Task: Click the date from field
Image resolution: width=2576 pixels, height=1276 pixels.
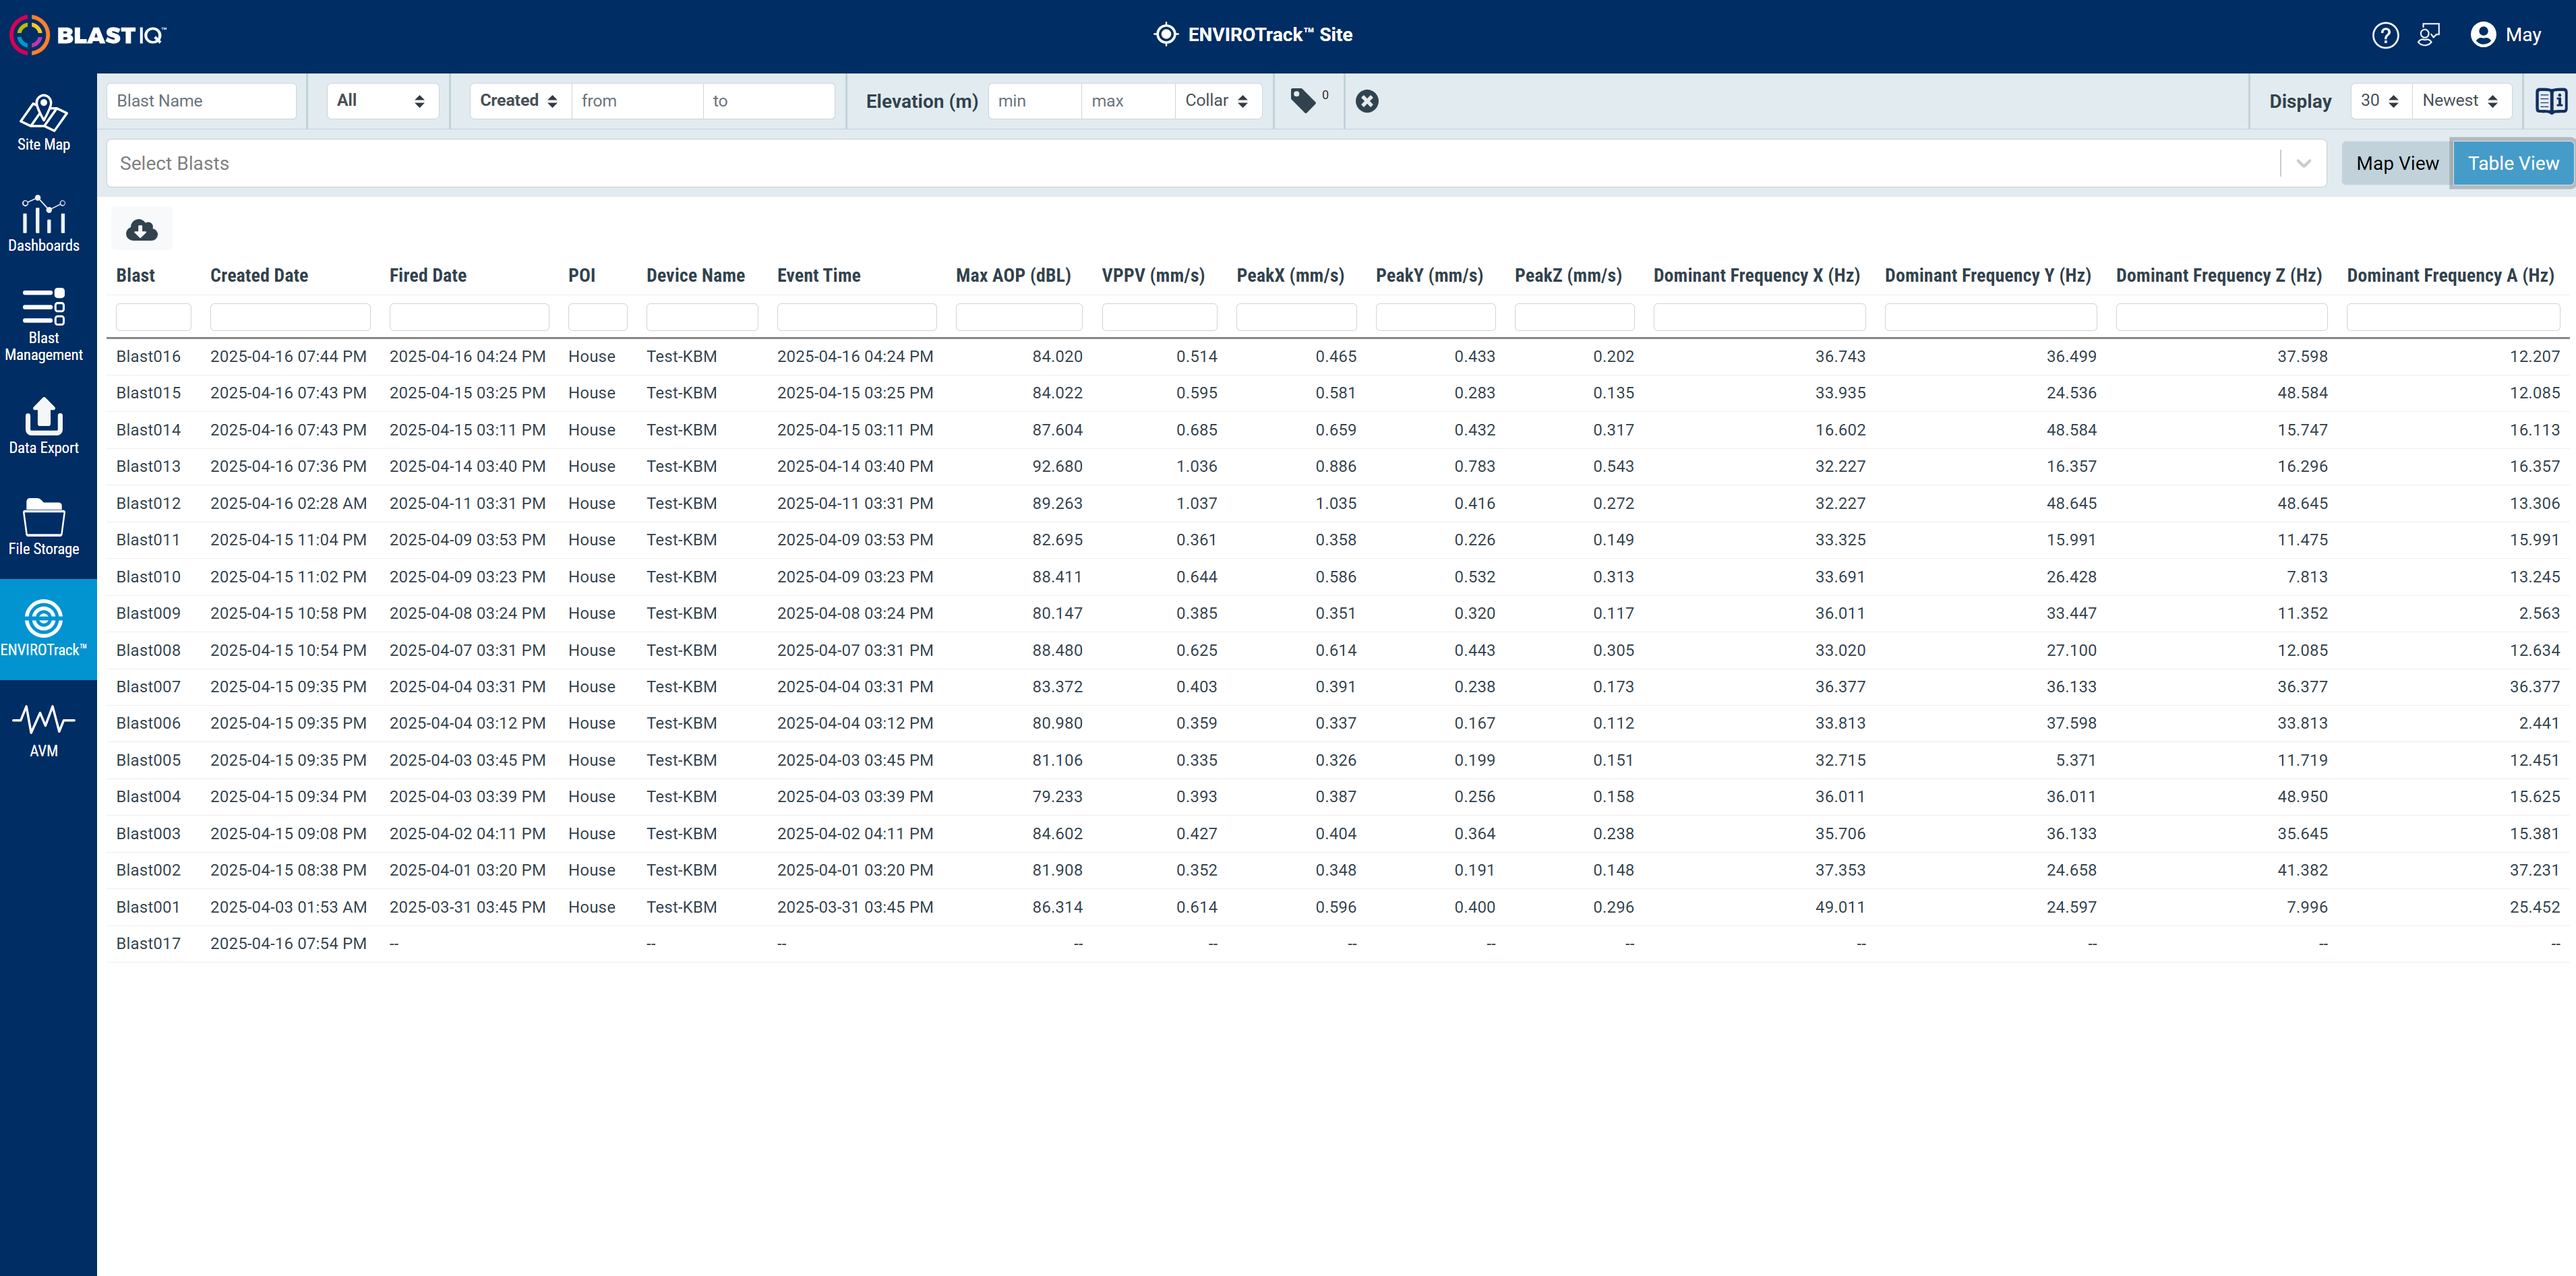Action: pos(637,101)
